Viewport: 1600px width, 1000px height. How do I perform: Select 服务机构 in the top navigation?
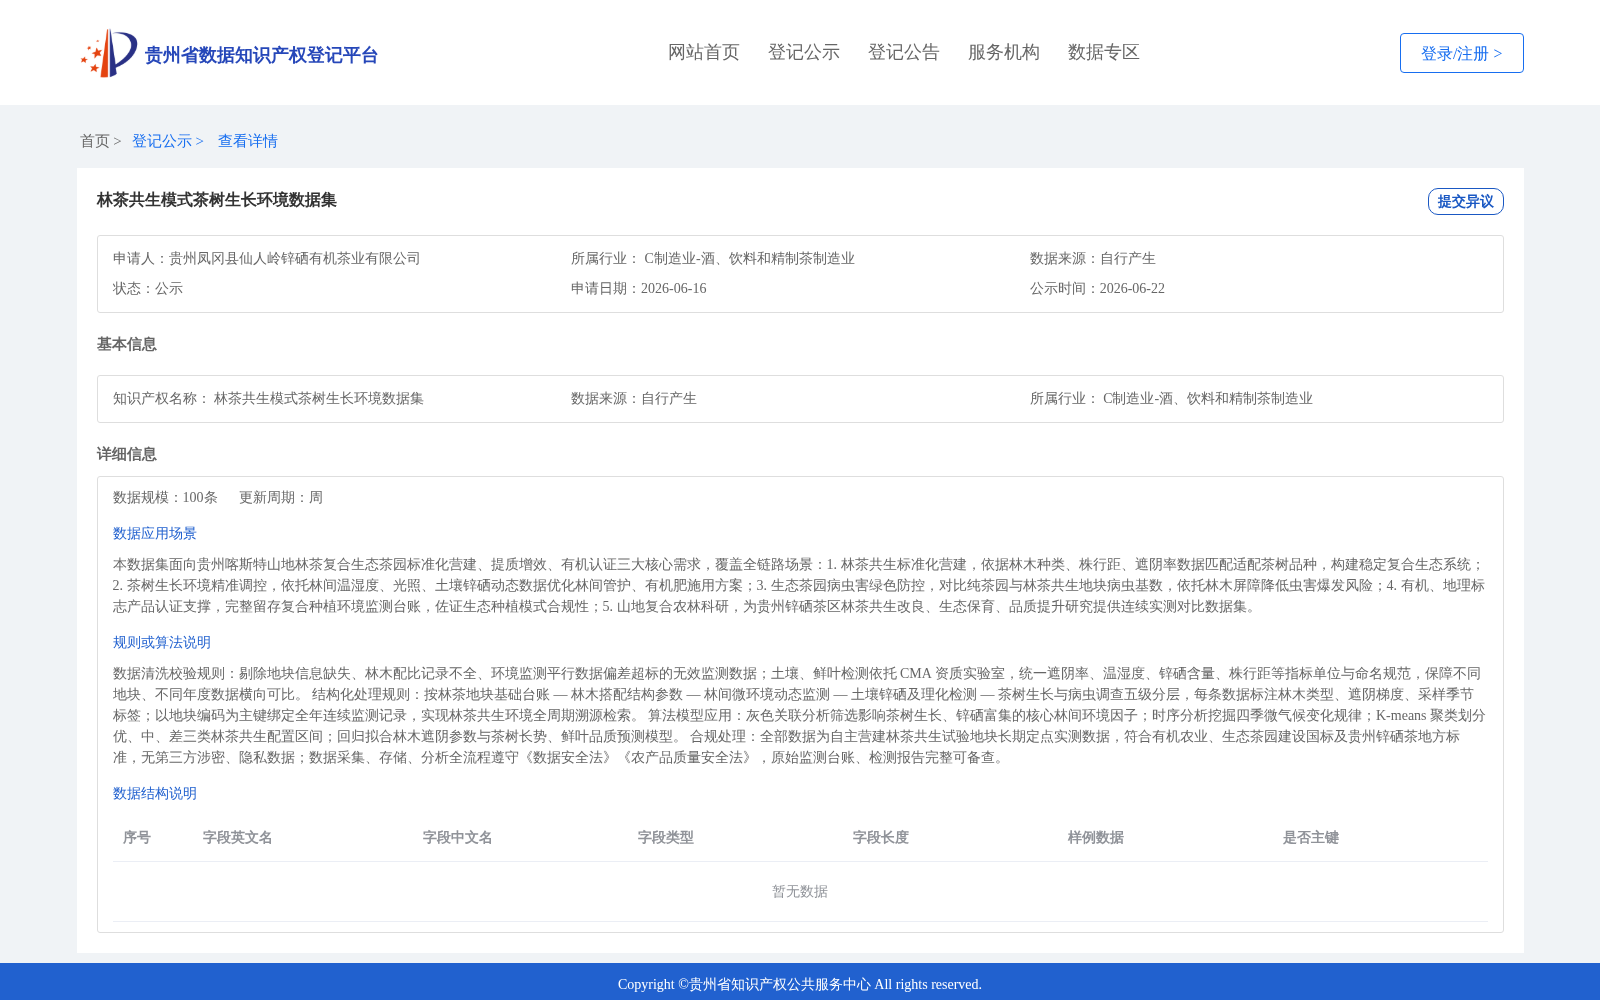(1004, 52)
